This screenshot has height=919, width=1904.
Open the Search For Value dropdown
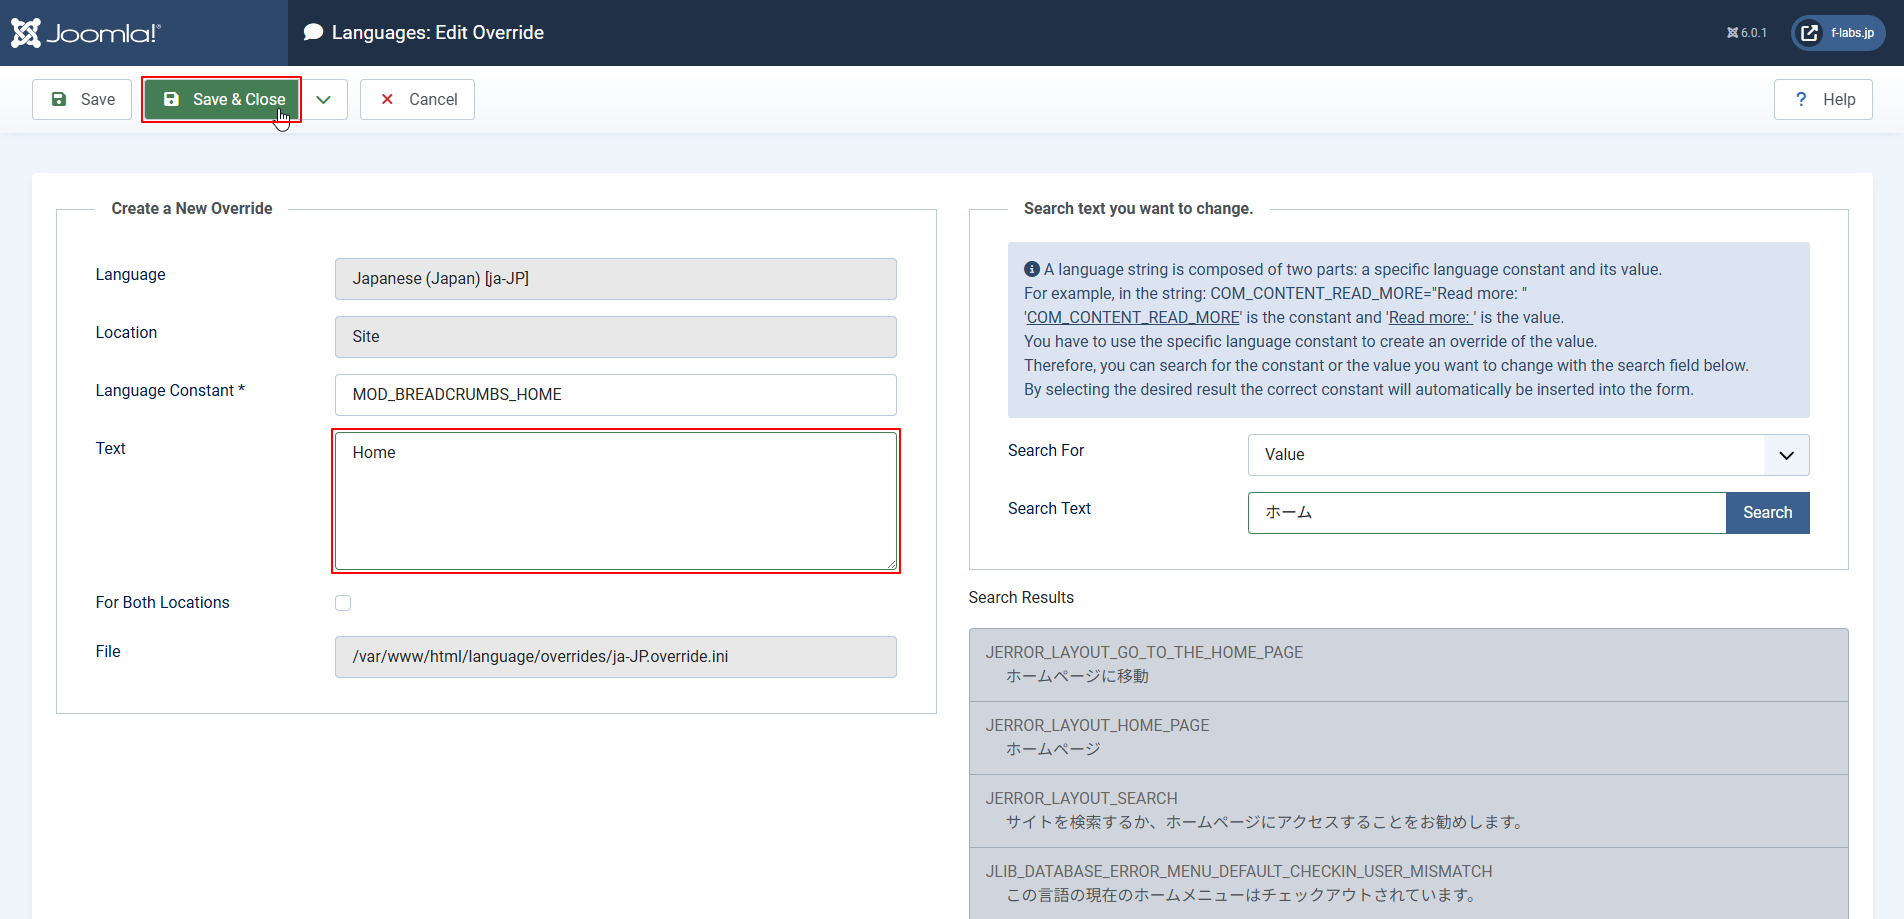1528,455
